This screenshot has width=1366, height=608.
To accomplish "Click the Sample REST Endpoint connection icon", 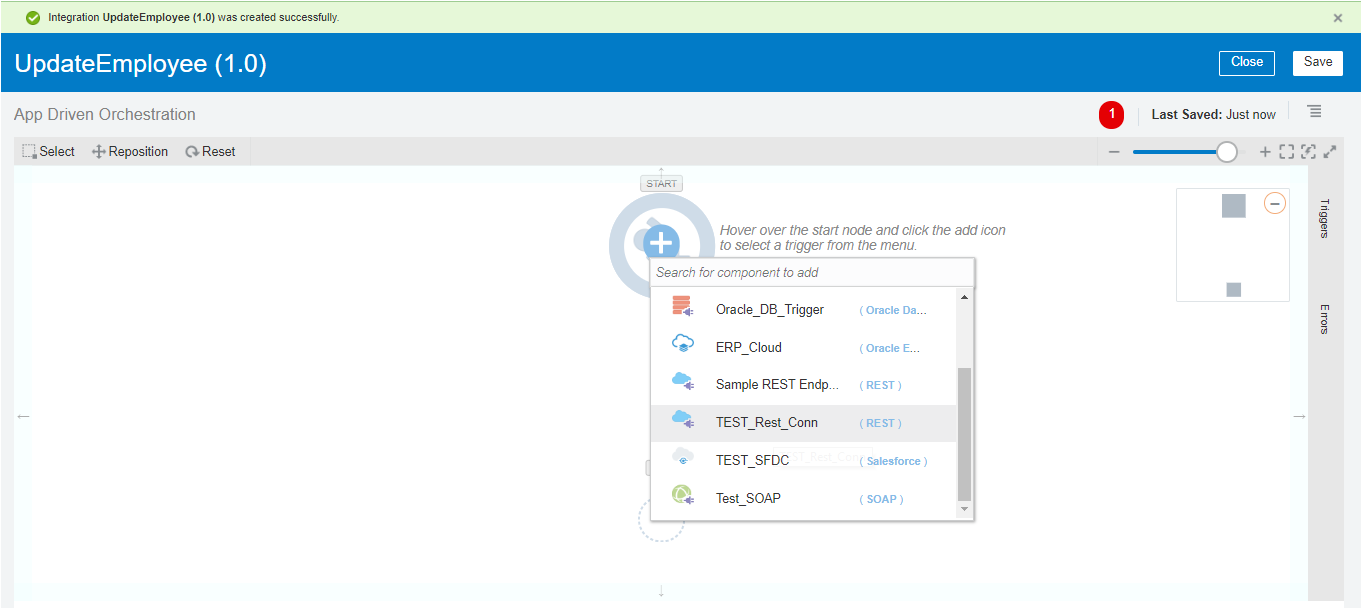I will click(x=683, y=383).
